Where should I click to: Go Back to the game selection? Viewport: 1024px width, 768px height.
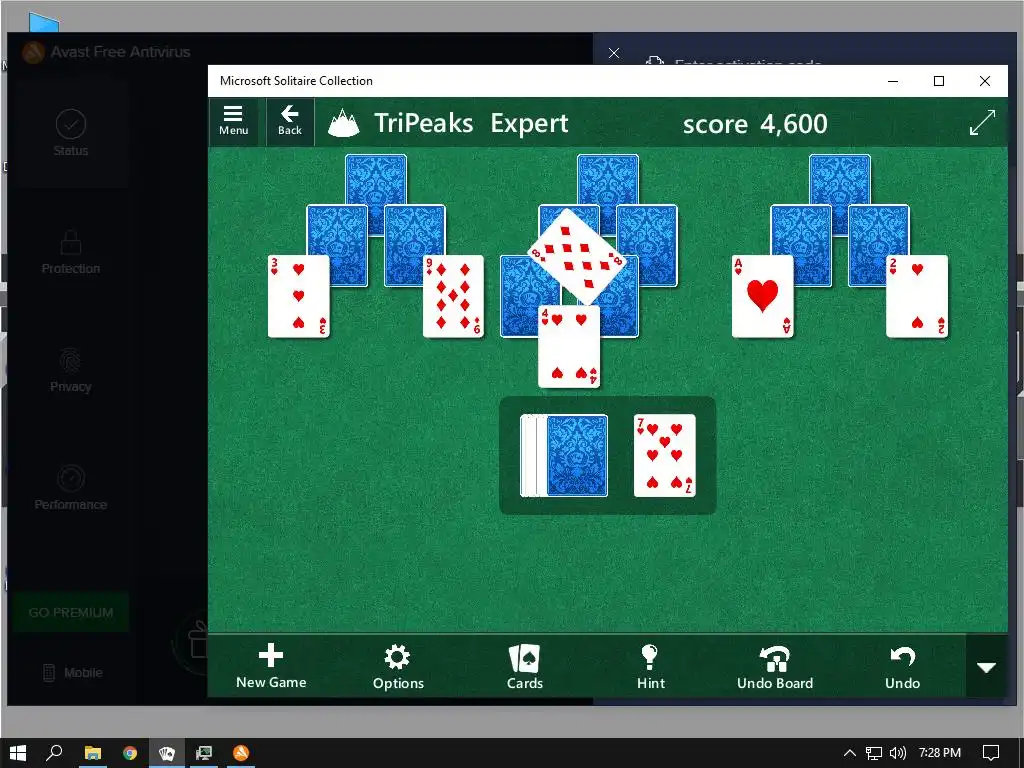(x=289, y=121)
